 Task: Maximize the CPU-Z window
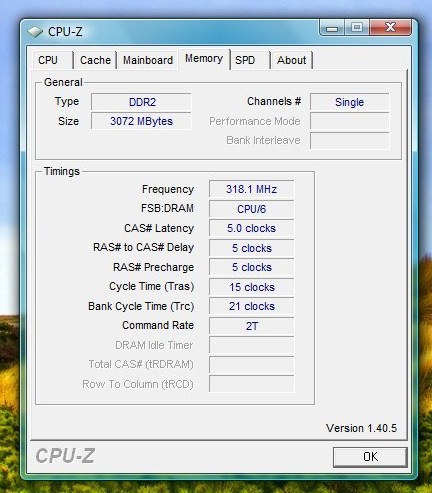pos(357,27)
